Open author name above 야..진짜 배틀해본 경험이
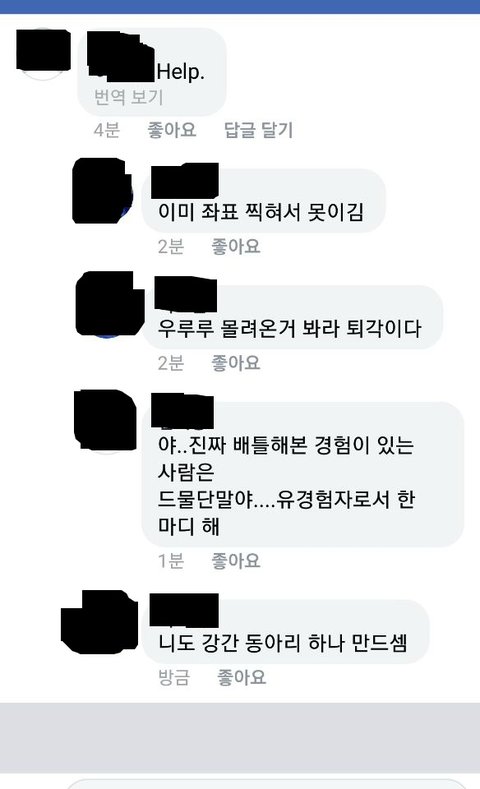Viewport: 480px width, 789px height. [x=182, y=412]
